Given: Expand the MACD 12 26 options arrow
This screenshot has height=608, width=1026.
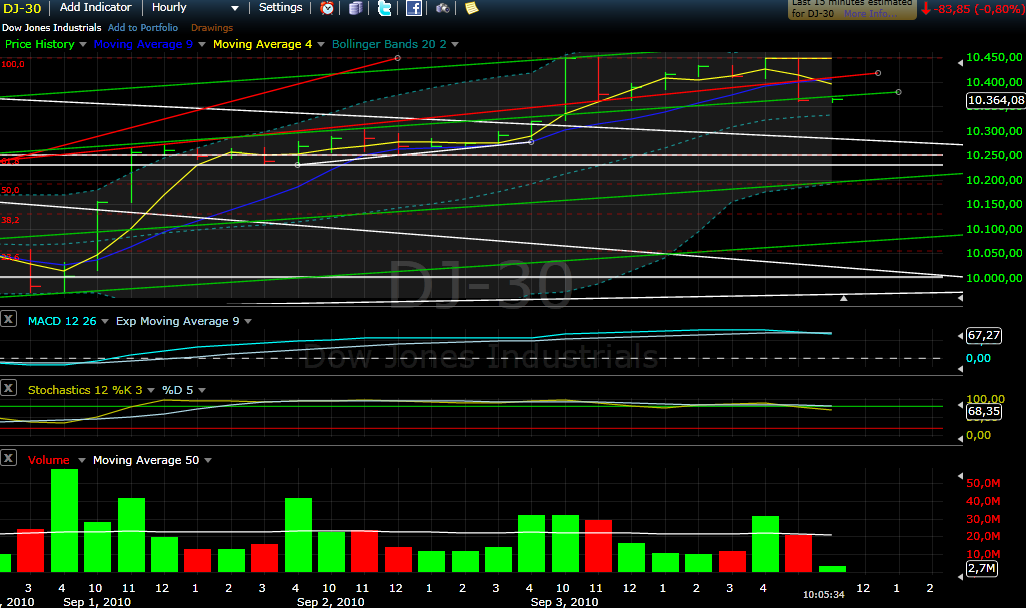Looking at the screenshot, I should [x=105, y=321].
